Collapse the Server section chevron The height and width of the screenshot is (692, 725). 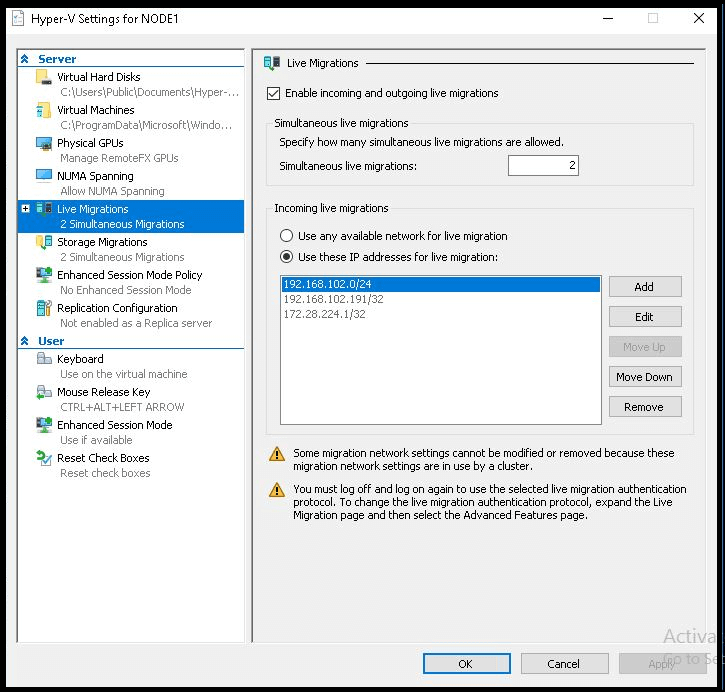(25, 59)
